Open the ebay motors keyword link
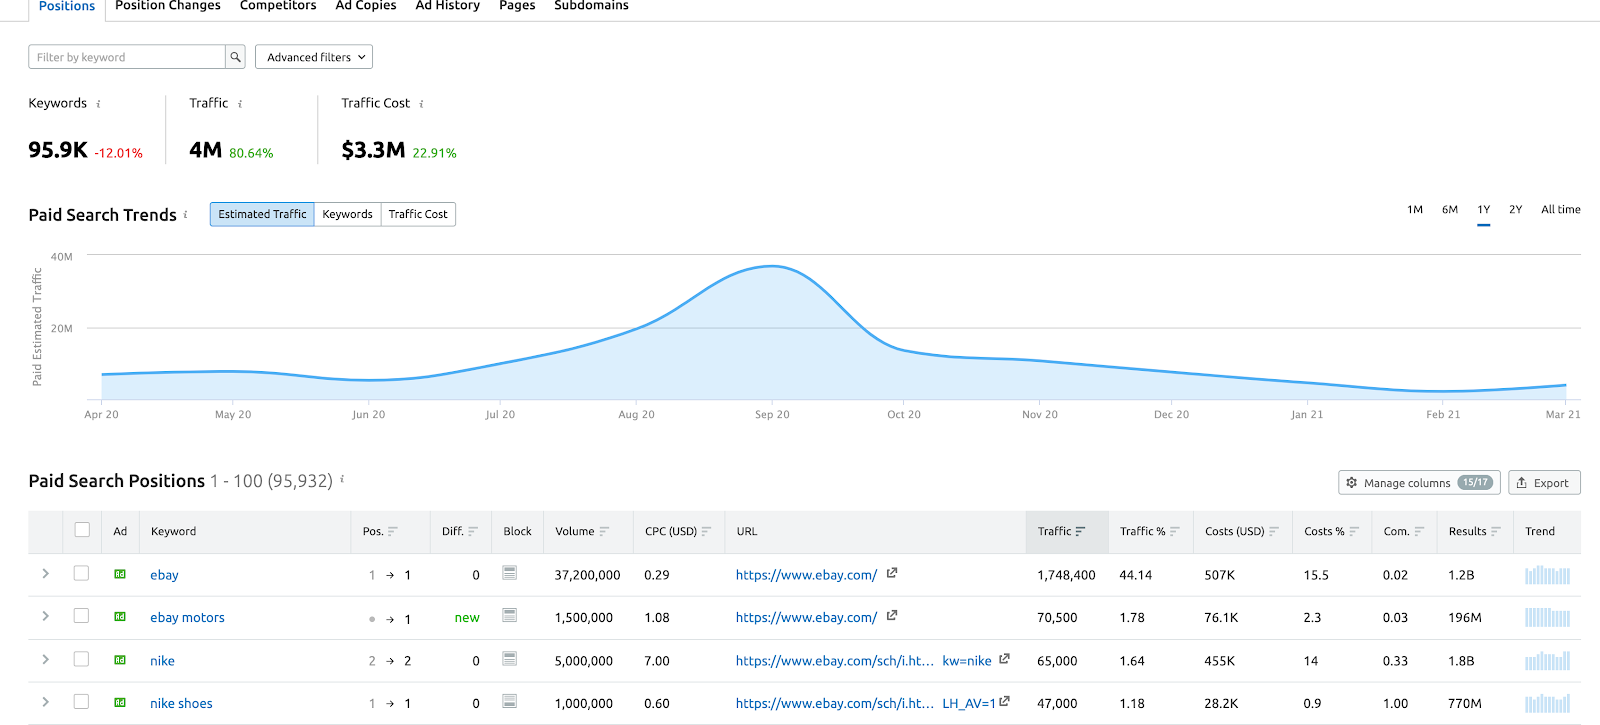Image resolution: width=1600 pixels, height=725 pixels. click(x=187, y=618)
